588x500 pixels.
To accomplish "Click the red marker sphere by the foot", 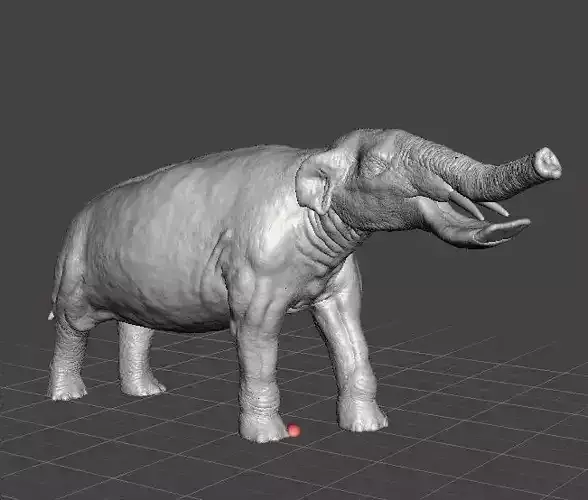I will click(294, 430).
